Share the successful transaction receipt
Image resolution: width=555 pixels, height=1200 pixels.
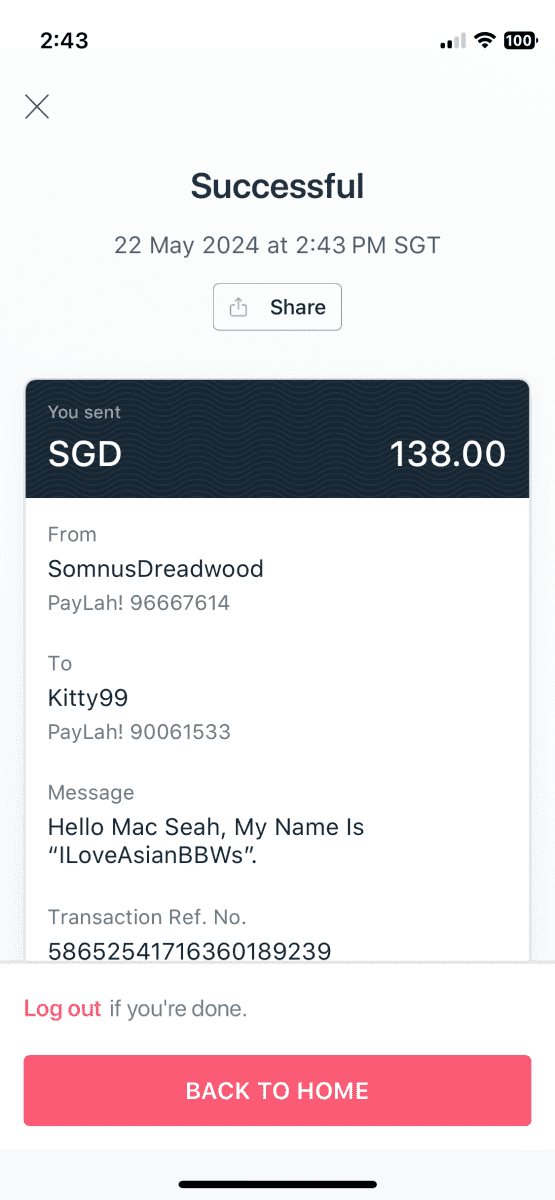point(277,307)
